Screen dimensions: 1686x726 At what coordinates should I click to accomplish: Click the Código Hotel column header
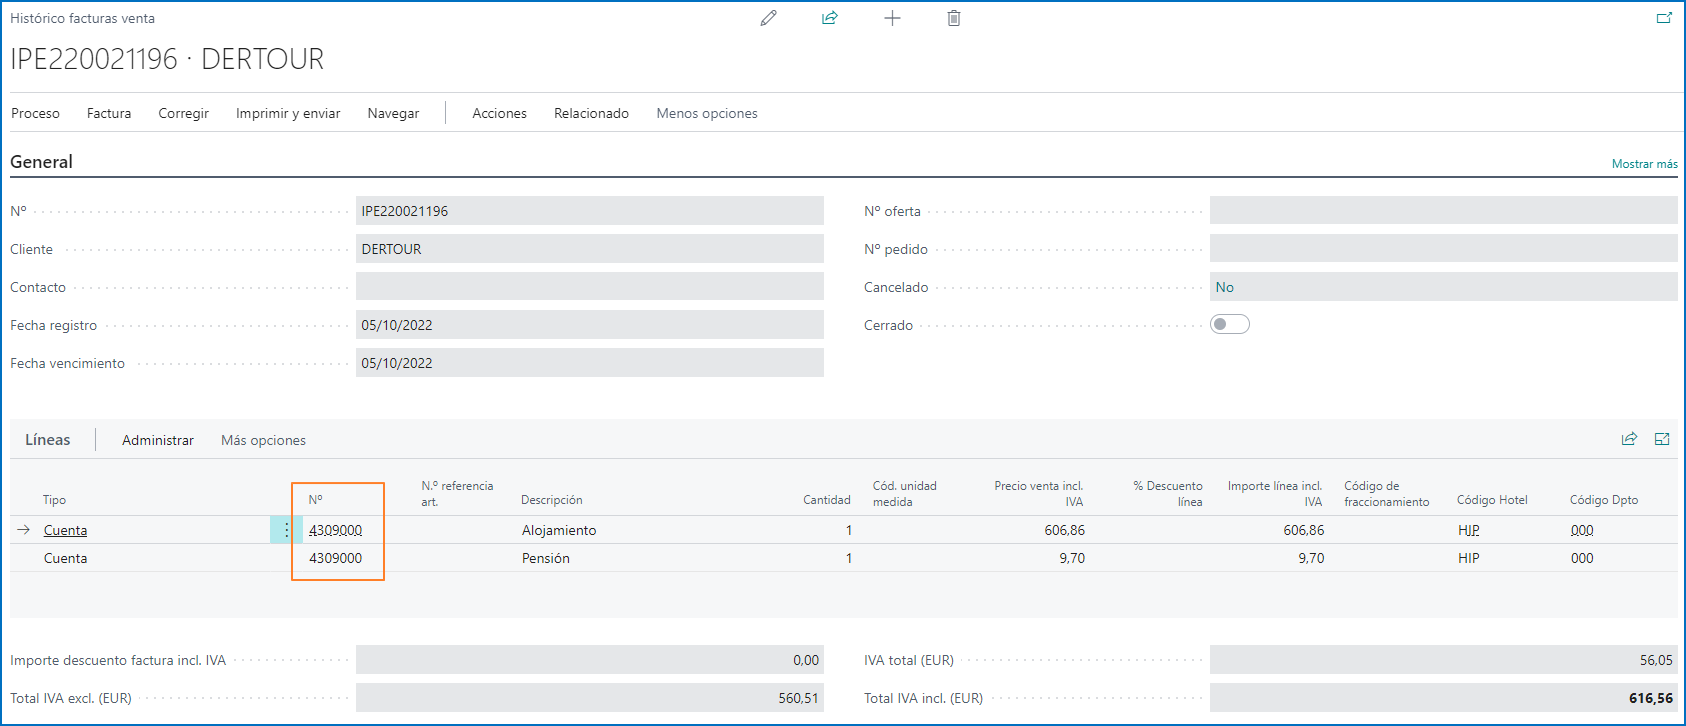pyautogui.click(x=1492, y=500)
